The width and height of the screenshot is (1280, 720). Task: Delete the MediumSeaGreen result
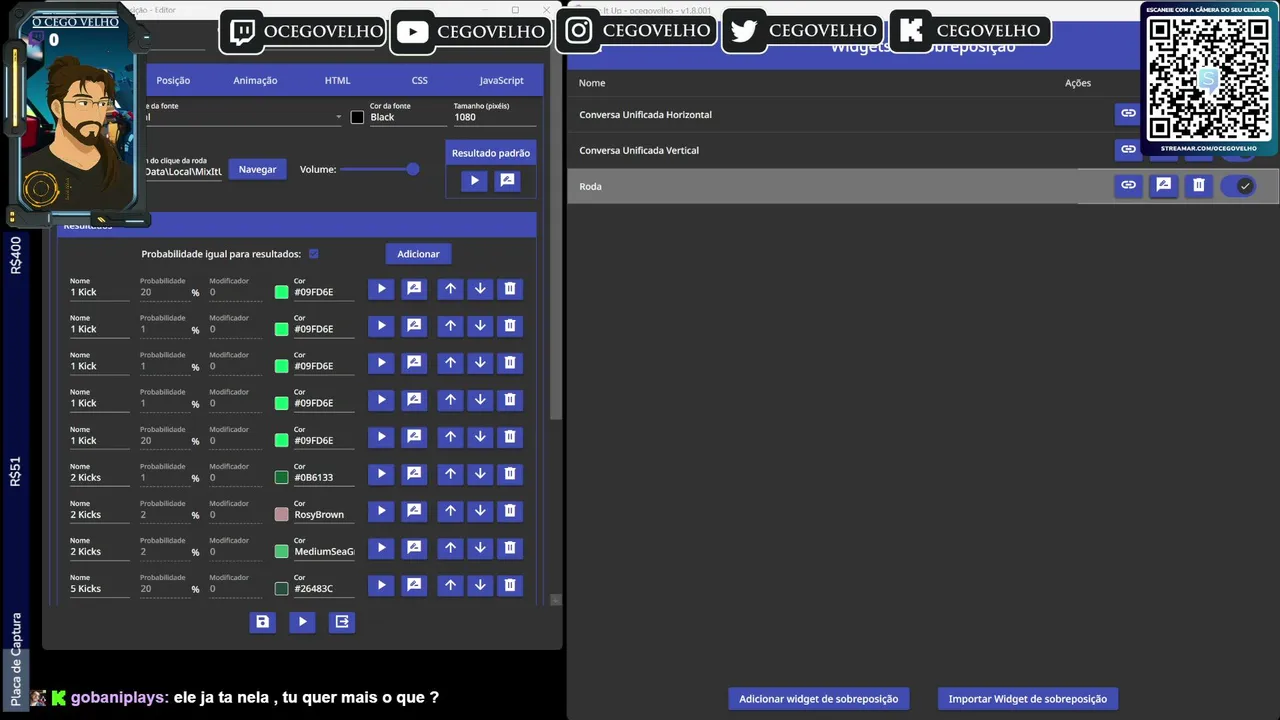510,548
